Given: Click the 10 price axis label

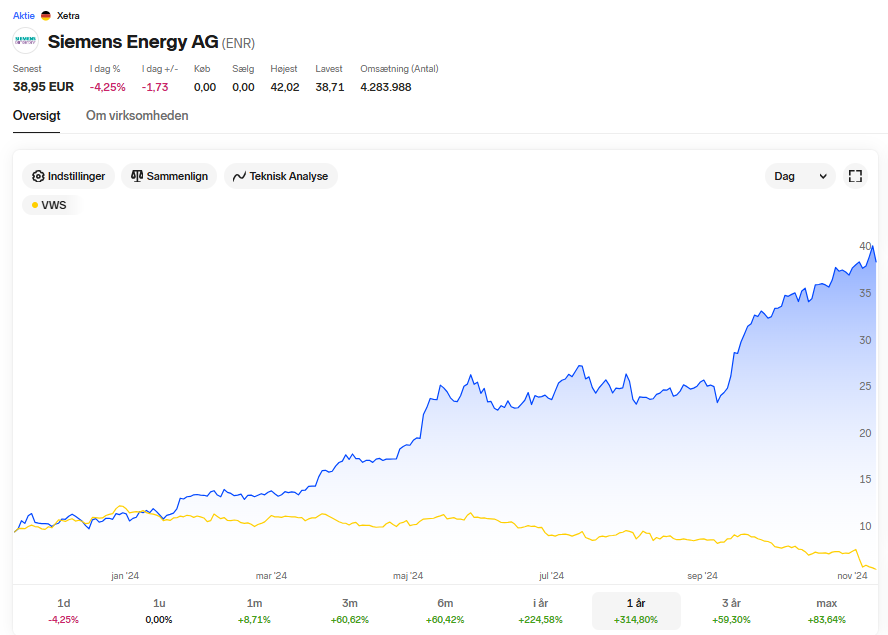Looking at the screenshot, I should (x=865, y=526).
